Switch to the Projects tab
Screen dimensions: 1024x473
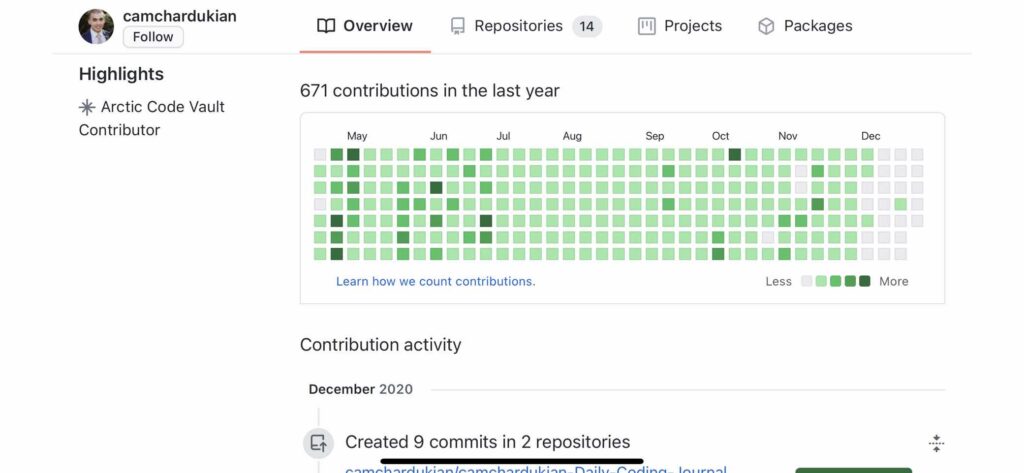[693, 26]
